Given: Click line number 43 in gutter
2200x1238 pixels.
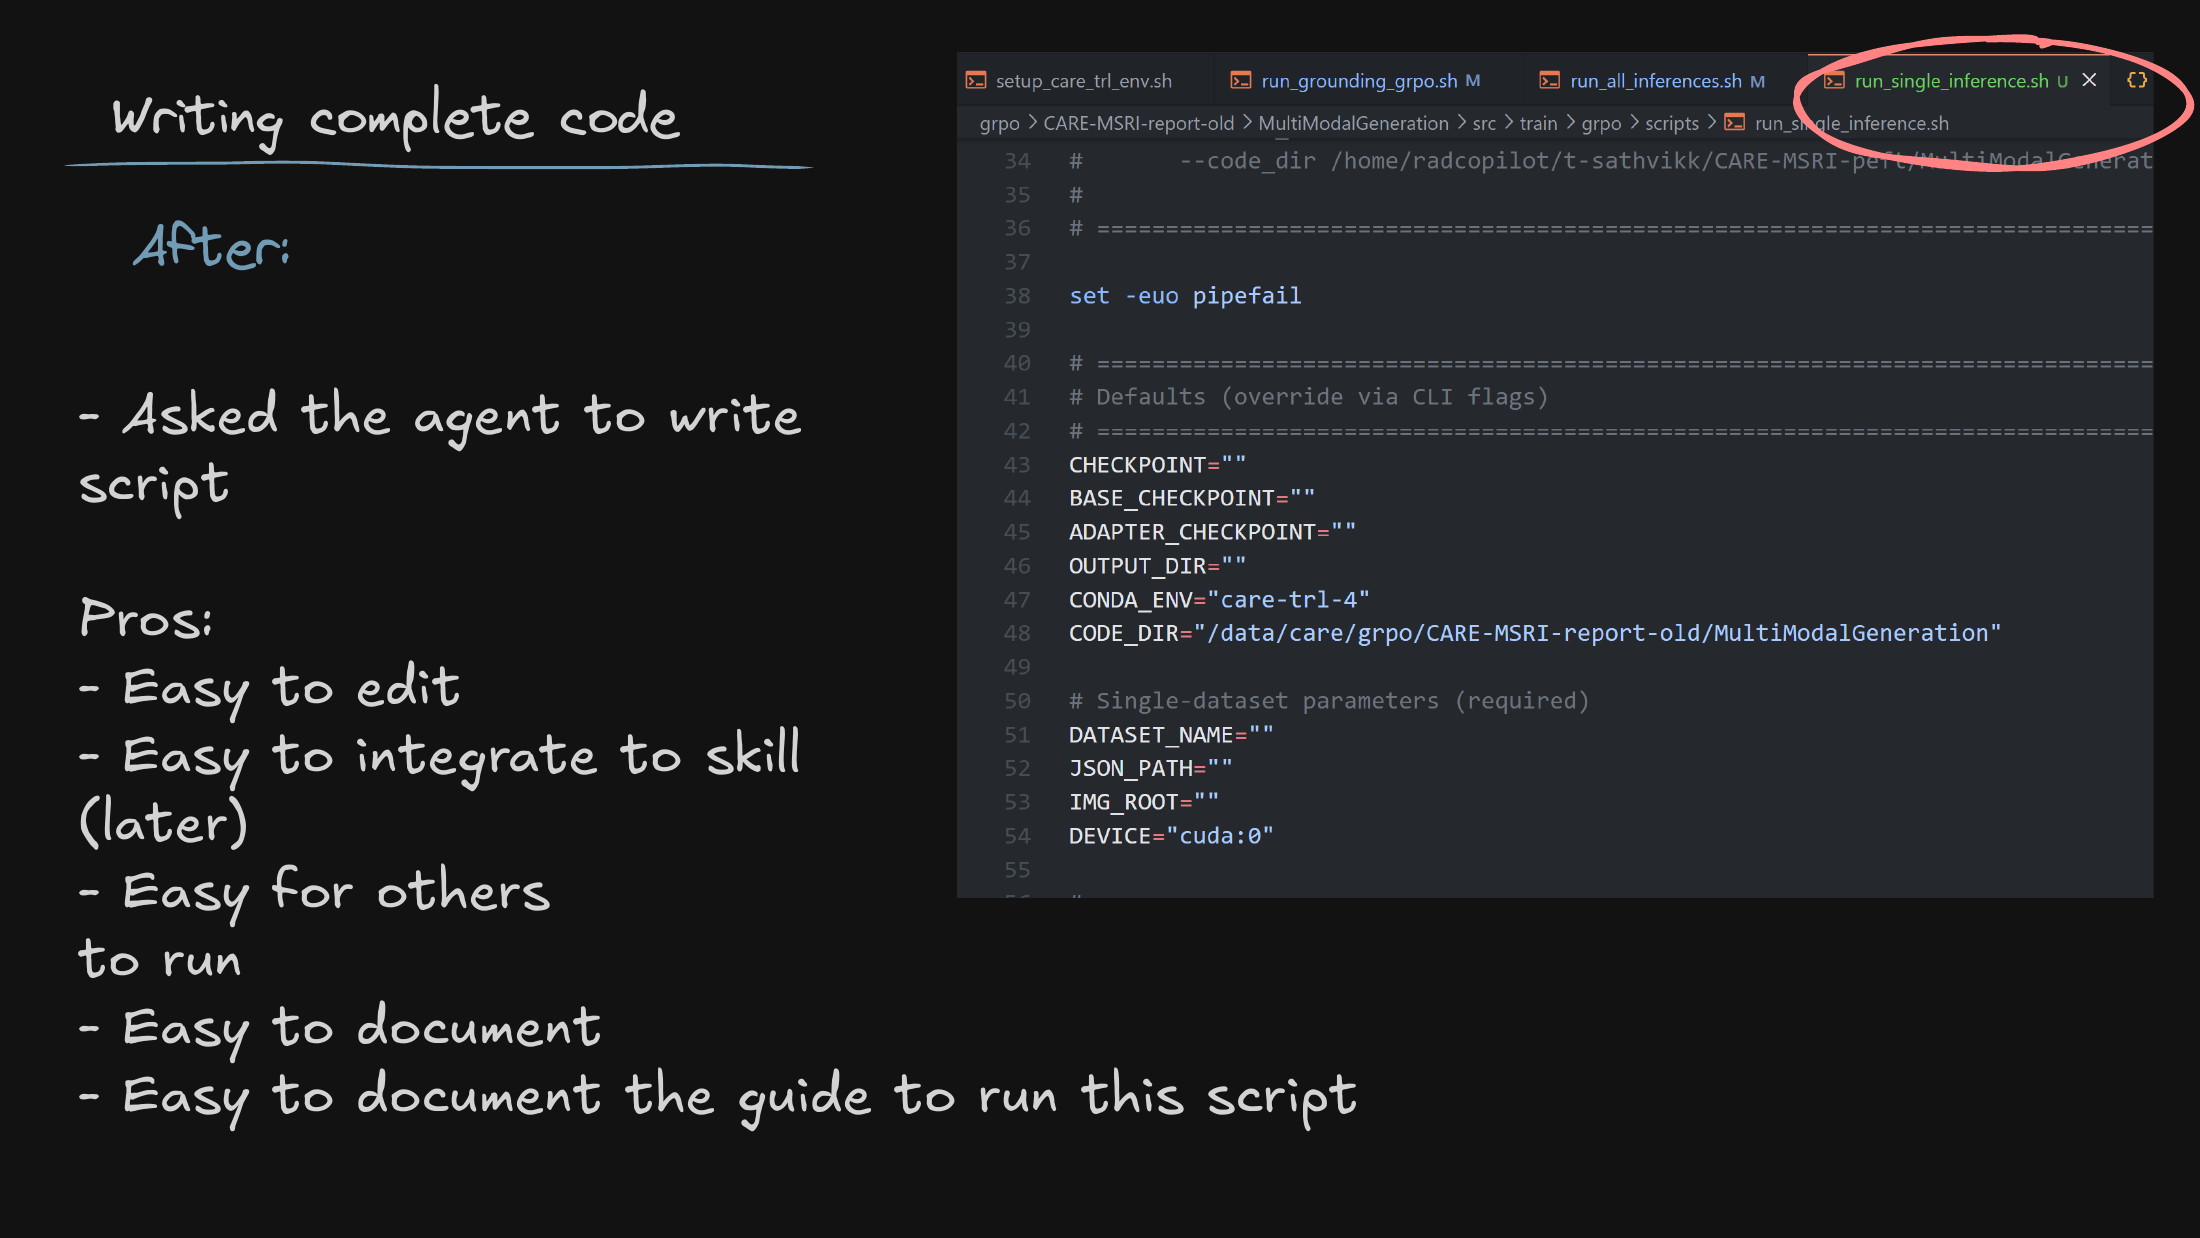Looking at the screenshot, I should 1017,465.
